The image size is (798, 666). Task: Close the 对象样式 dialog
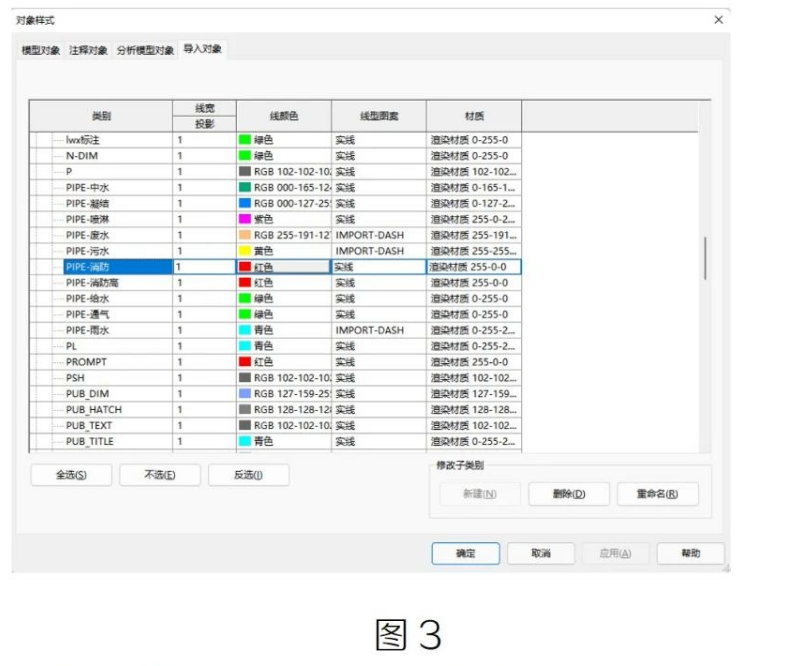coord(719,20)
